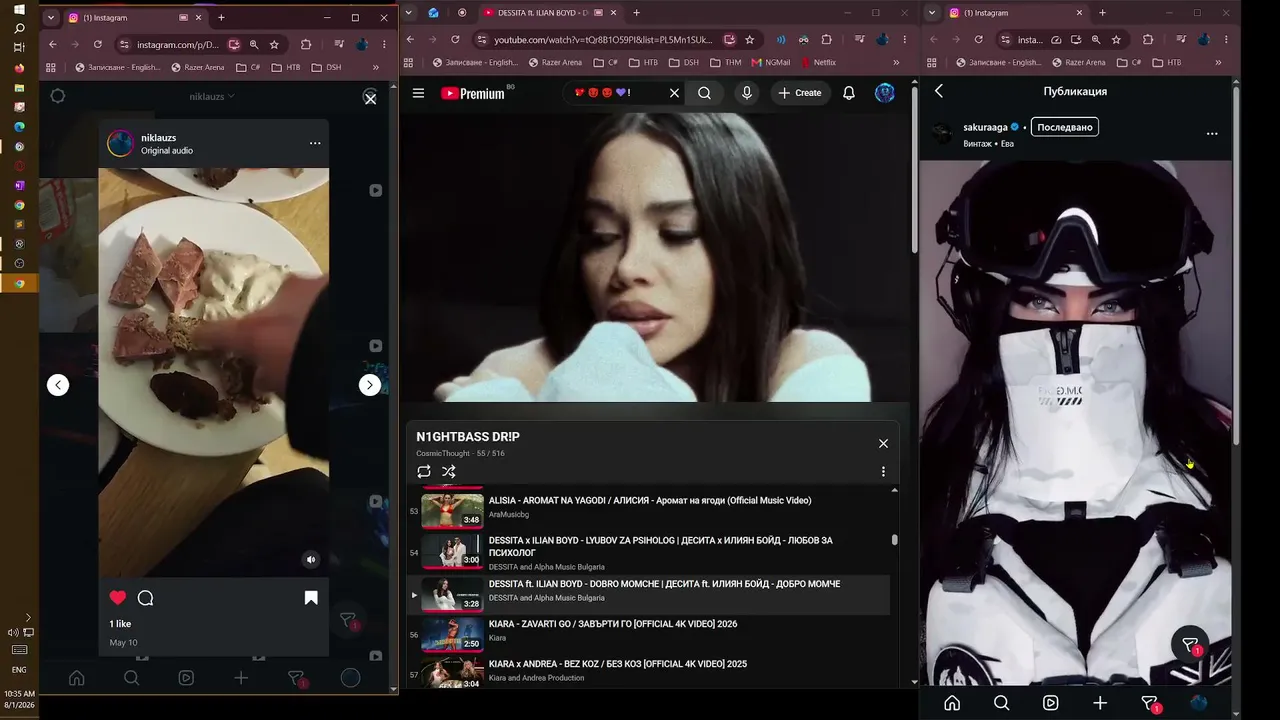The width and height of the screenshot is (1280, 720).
Task: Open the THM bookmarks folder in the YouTube window
Action: pyautogui.click(x=725, y=62)
